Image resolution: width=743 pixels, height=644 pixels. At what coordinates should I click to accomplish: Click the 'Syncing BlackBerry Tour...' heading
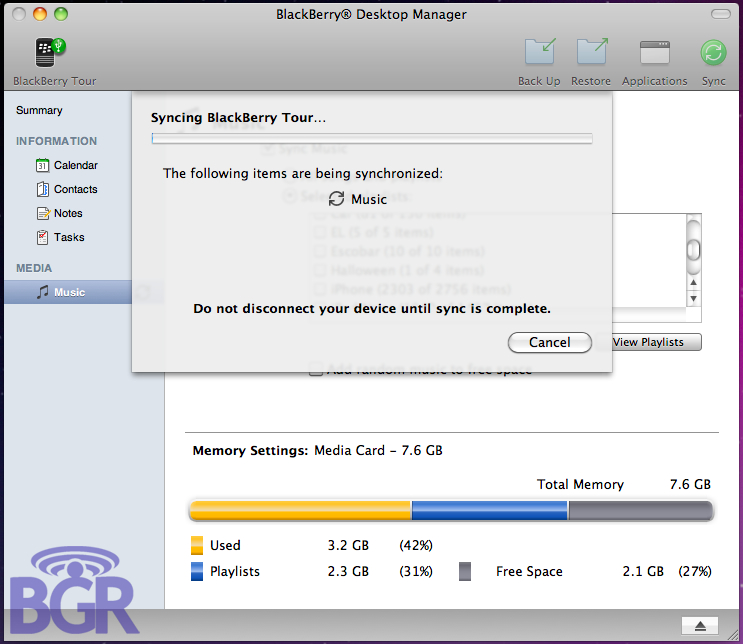(x=238, y=118)
